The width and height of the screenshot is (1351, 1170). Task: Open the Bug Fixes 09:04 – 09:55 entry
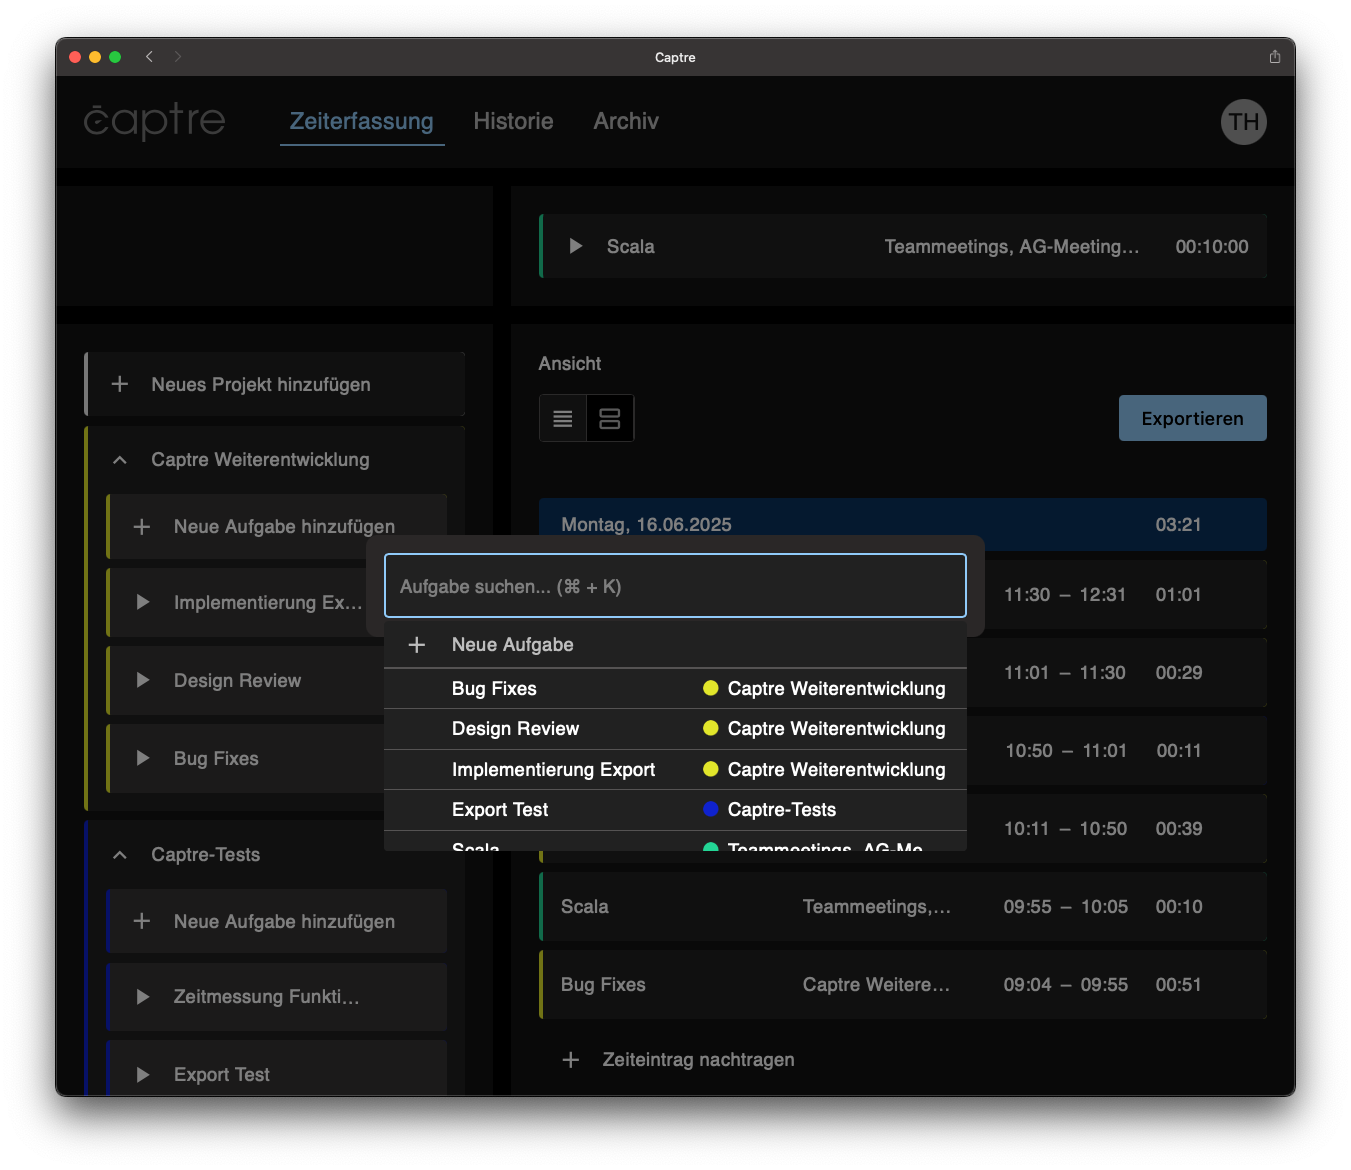click(903, 985)
